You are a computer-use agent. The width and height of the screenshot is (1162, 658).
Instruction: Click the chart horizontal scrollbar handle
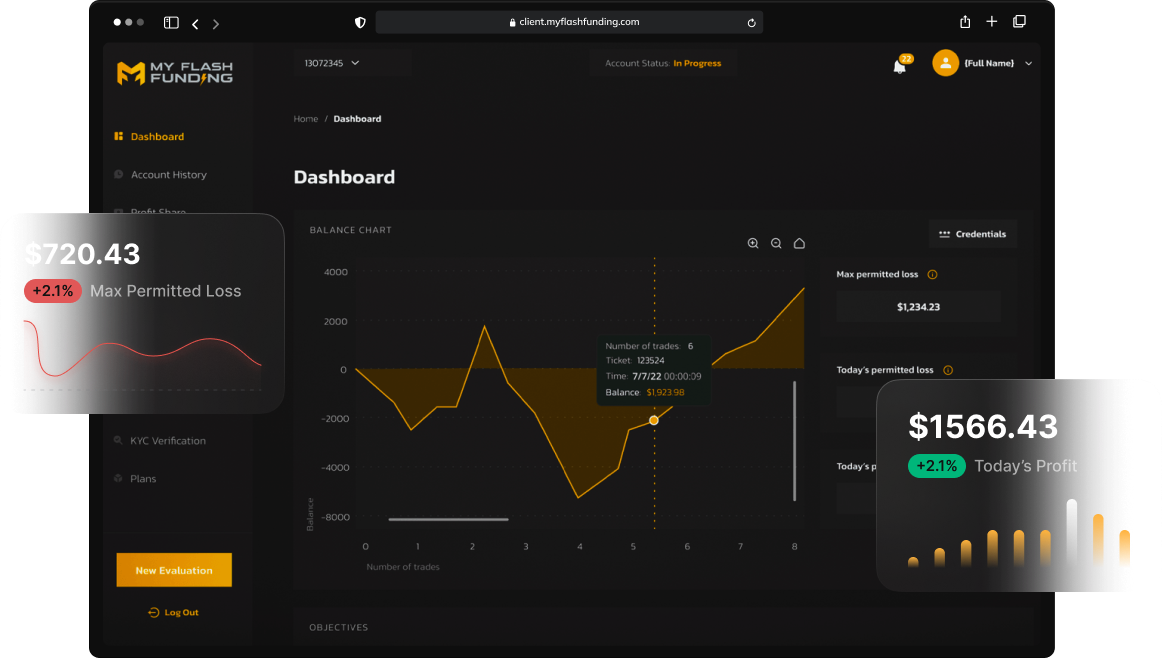(448, 519)
